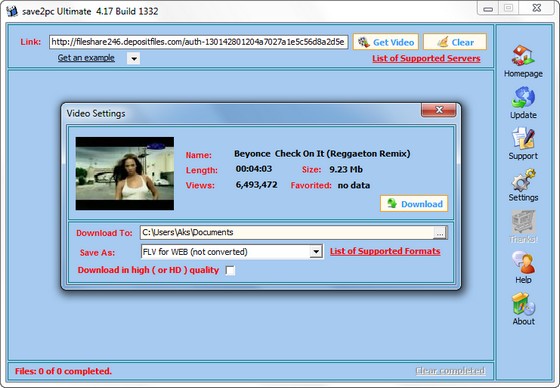Viewport: 560px width, 388px height.
Task: Open the Help icon
Action: pyautogui.click(x=523, y=262)
